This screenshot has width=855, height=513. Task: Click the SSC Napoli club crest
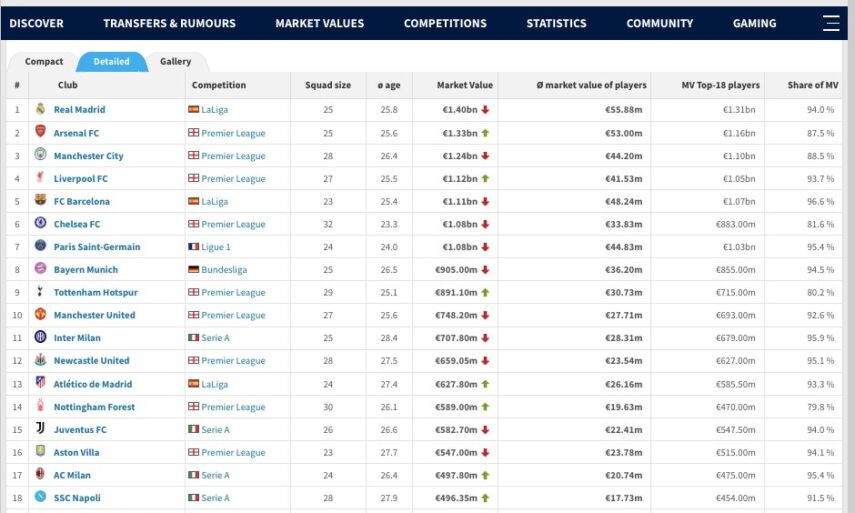pyautogui.click(x=40, y=498)
